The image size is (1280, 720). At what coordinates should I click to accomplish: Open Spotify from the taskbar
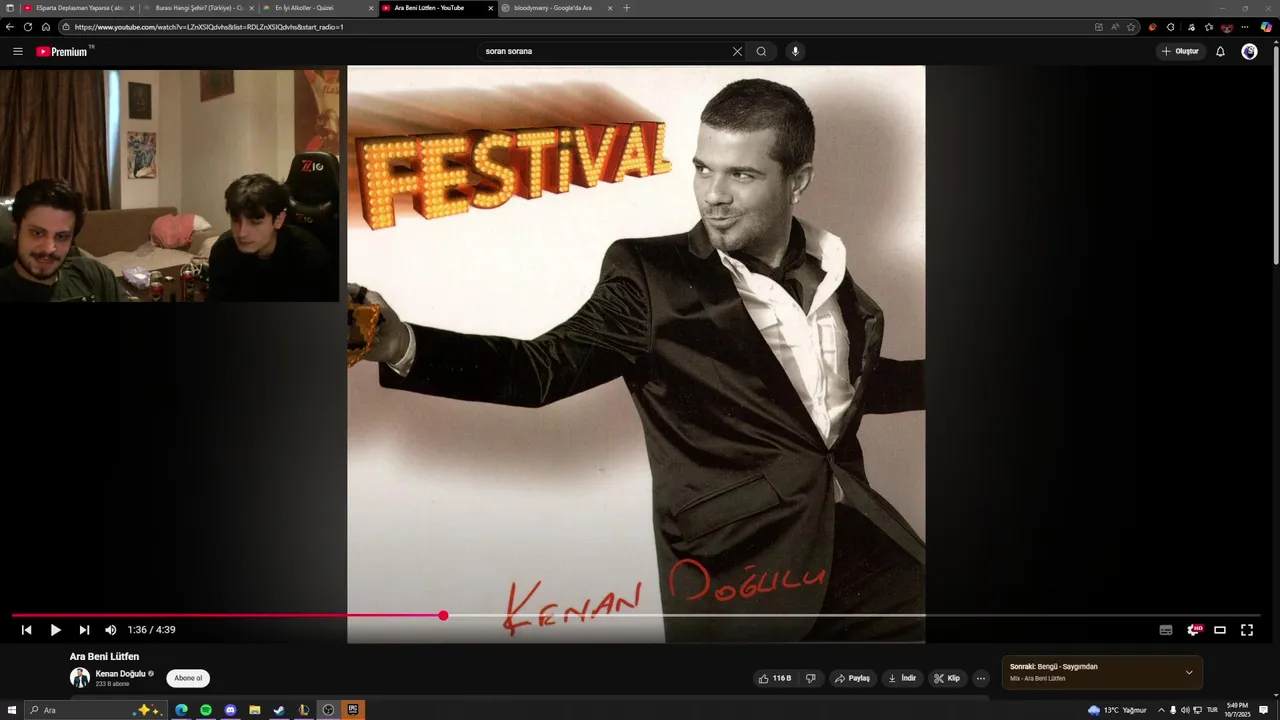[x=206, y=710]
